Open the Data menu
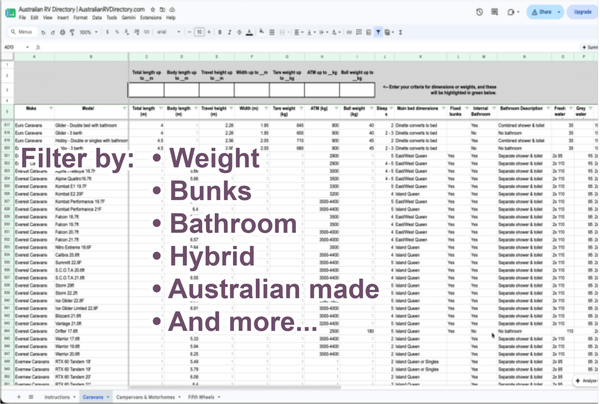The image size is (600, 404). tap(97, 18)
